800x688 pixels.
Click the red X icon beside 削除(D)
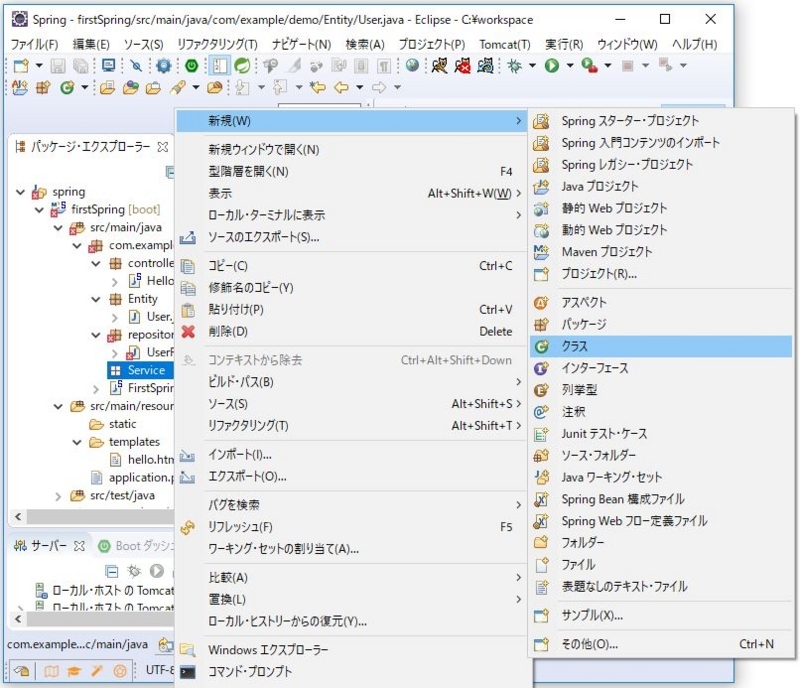coord(188,332)
